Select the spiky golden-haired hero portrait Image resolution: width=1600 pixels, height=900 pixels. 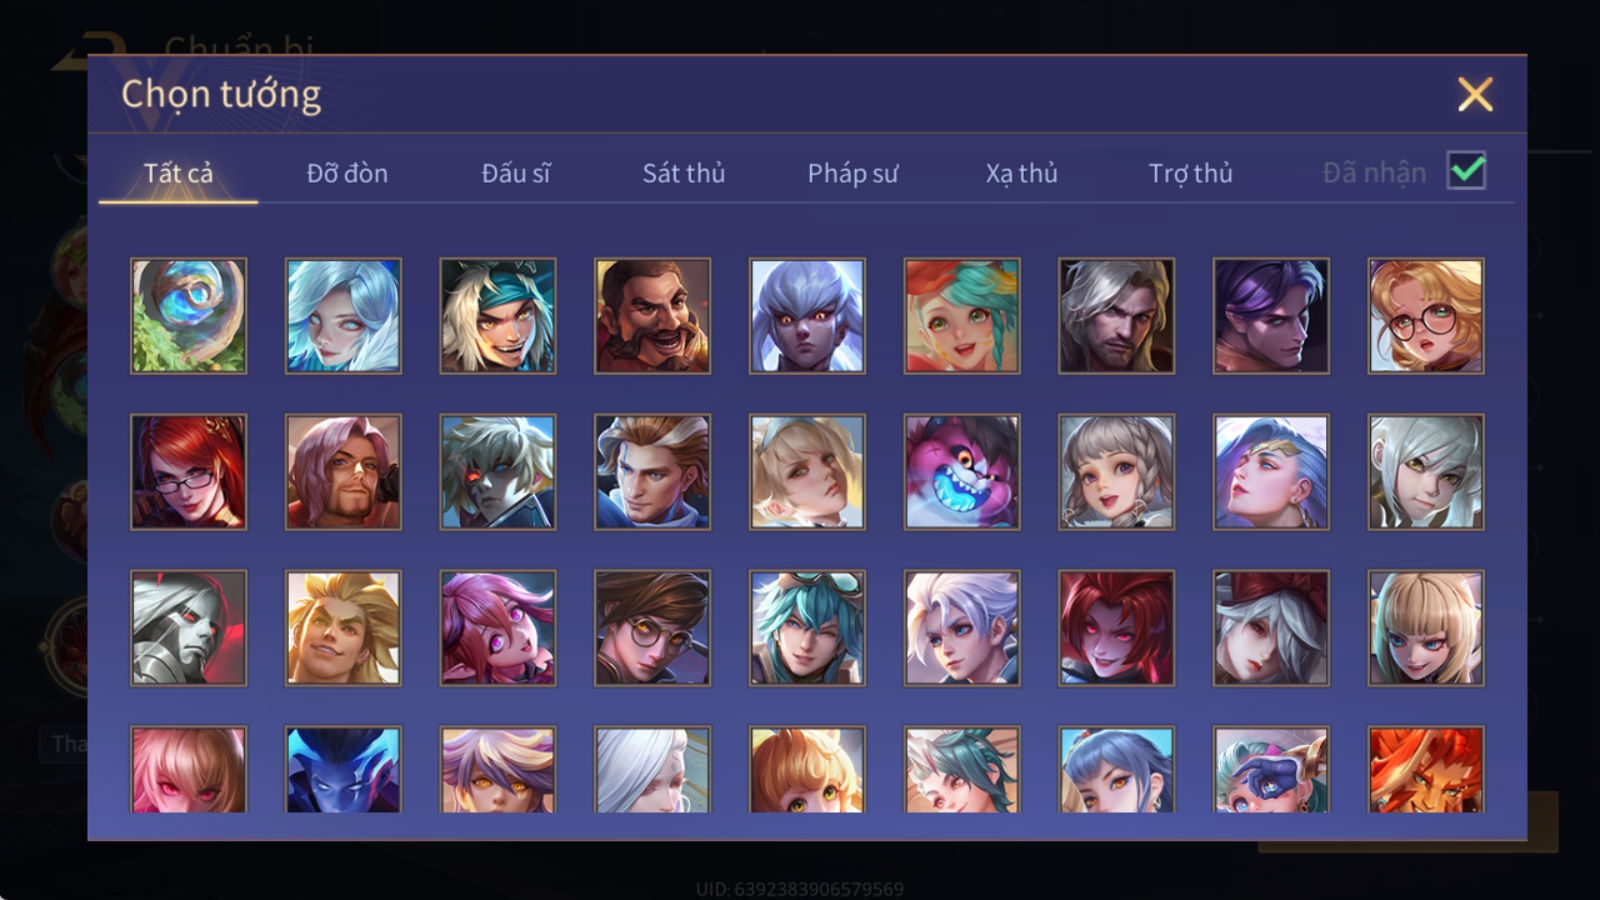343,628
